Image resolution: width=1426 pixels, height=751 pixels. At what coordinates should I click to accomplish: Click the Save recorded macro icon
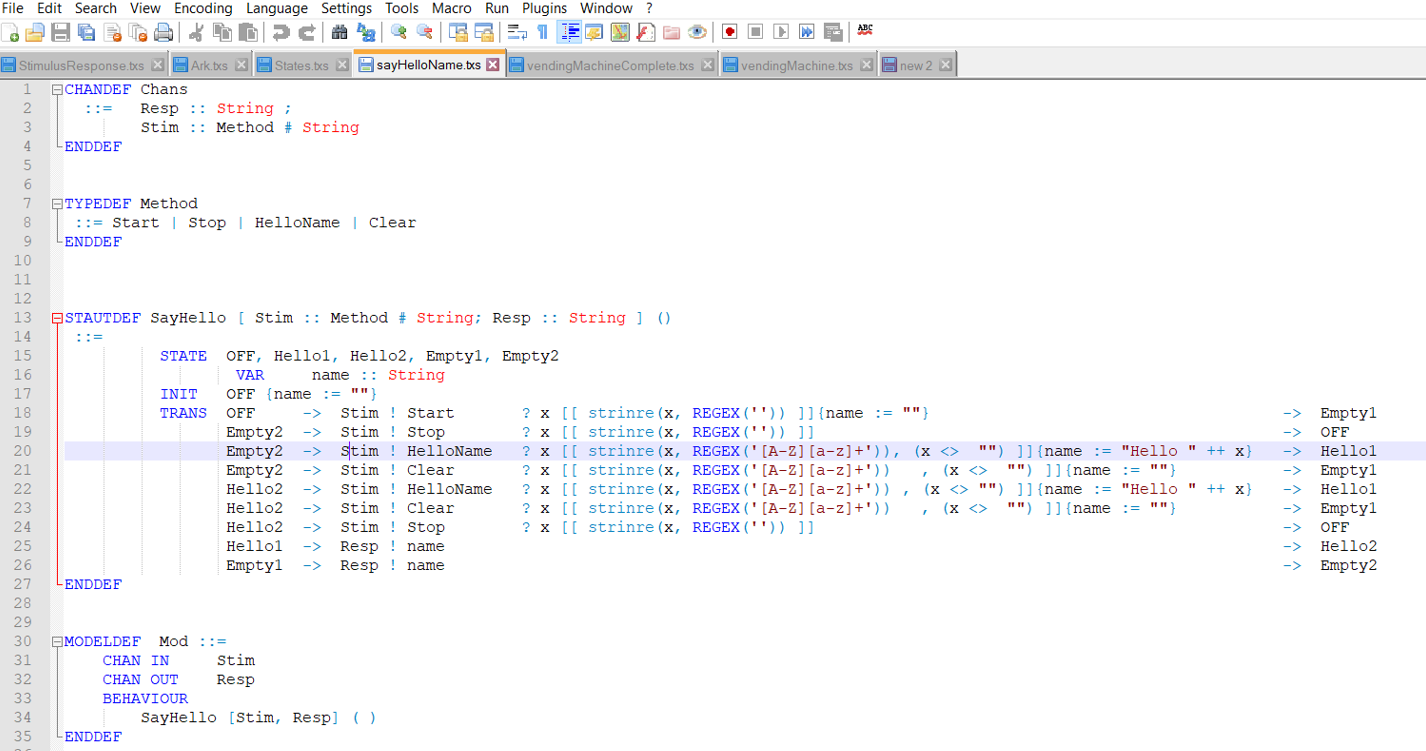pos(833,33)
